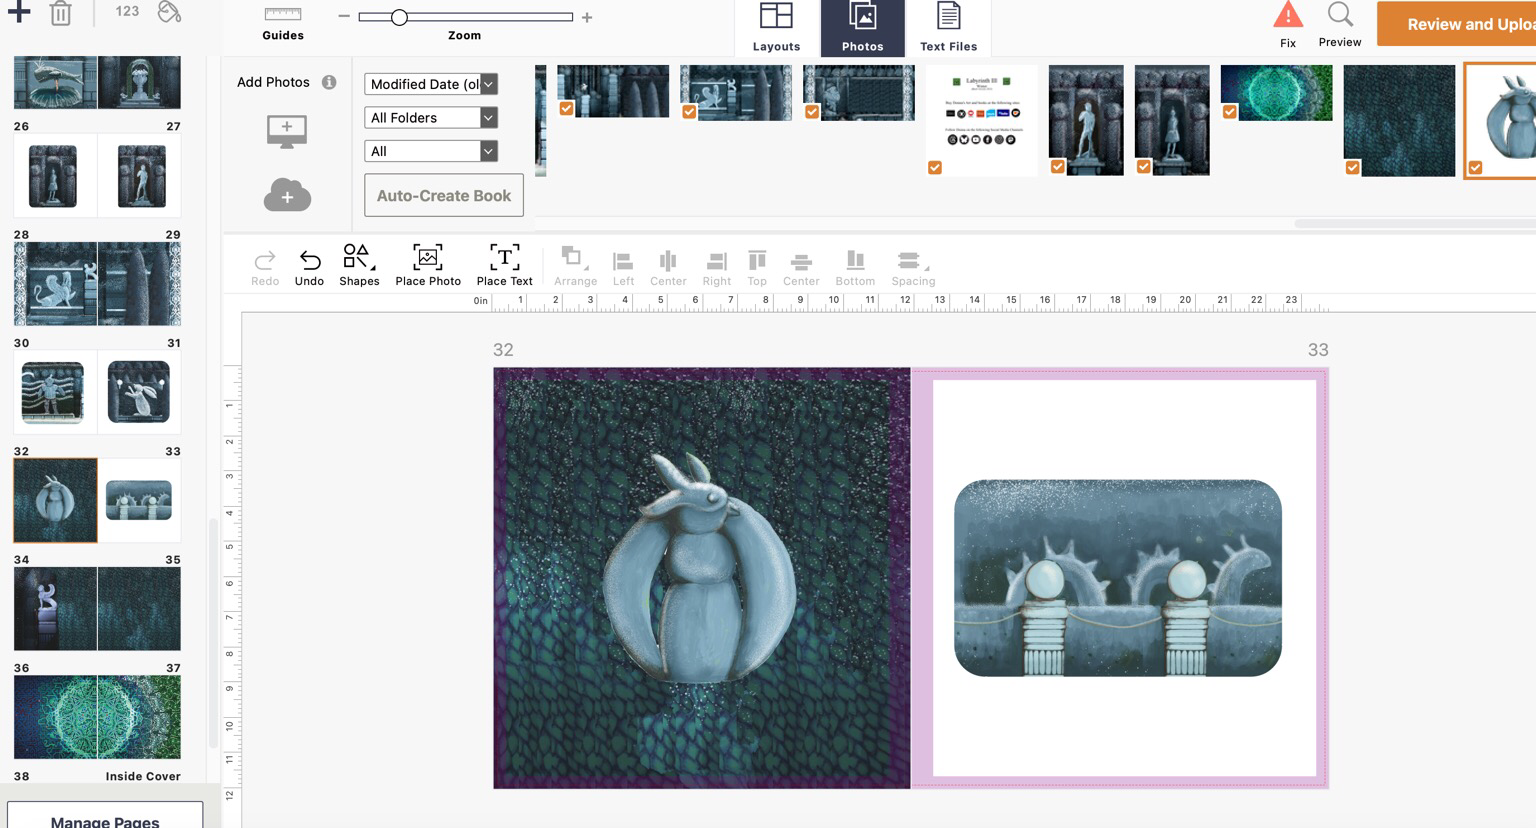Image resolution: width=1536 pixels, height=828 pixels.
Task: Click the Undo tool
Action: (309, 267)
